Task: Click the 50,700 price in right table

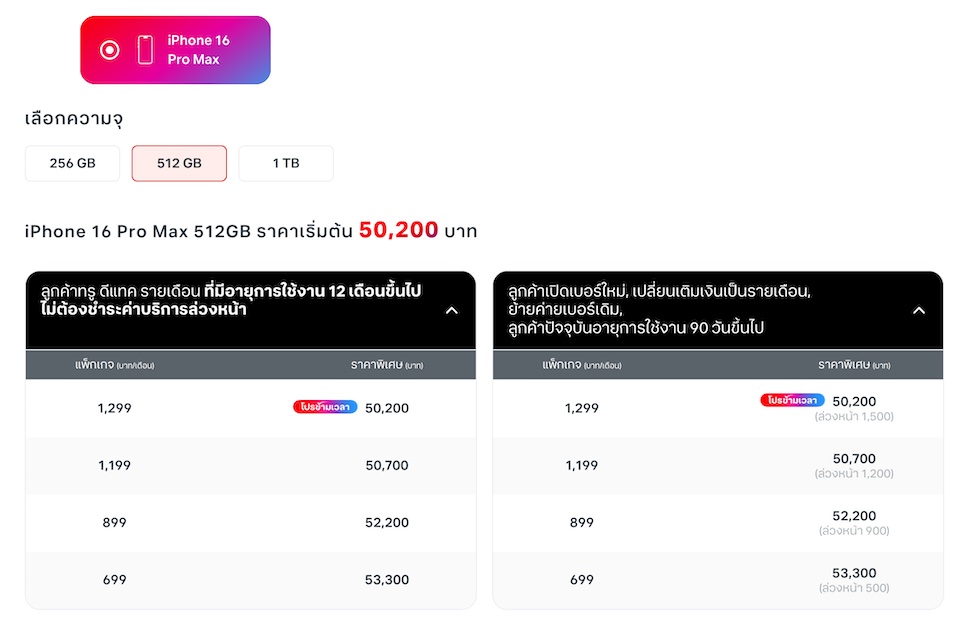Action: coord(854,459)
